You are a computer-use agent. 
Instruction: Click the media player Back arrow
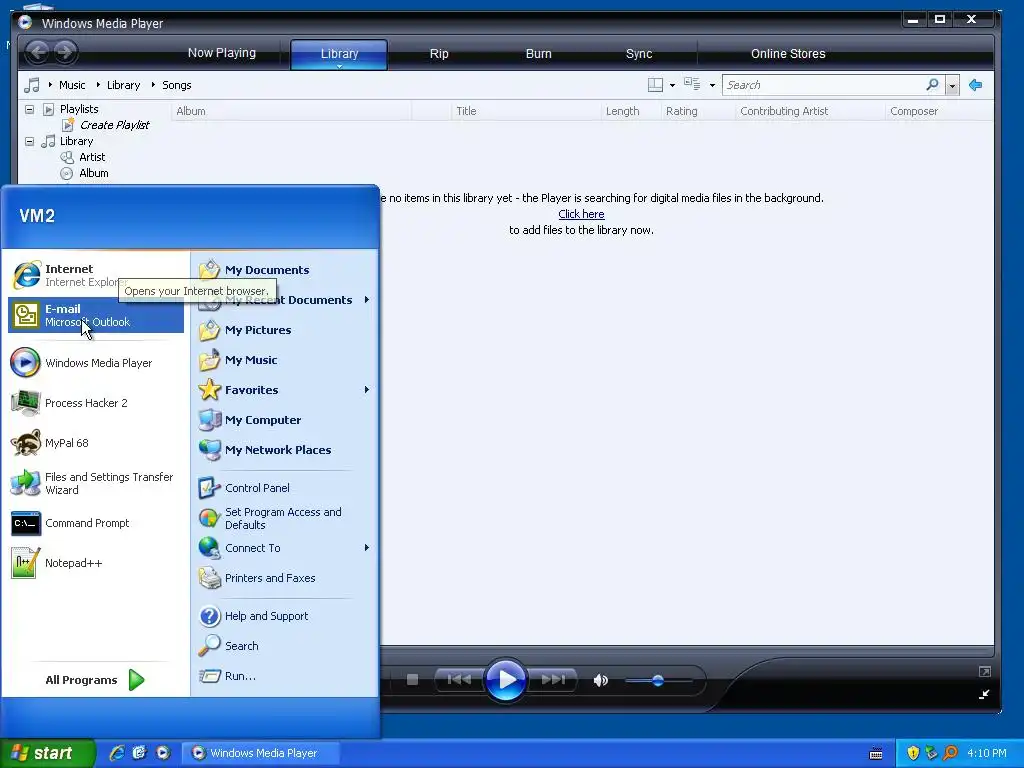click(38, 52)
